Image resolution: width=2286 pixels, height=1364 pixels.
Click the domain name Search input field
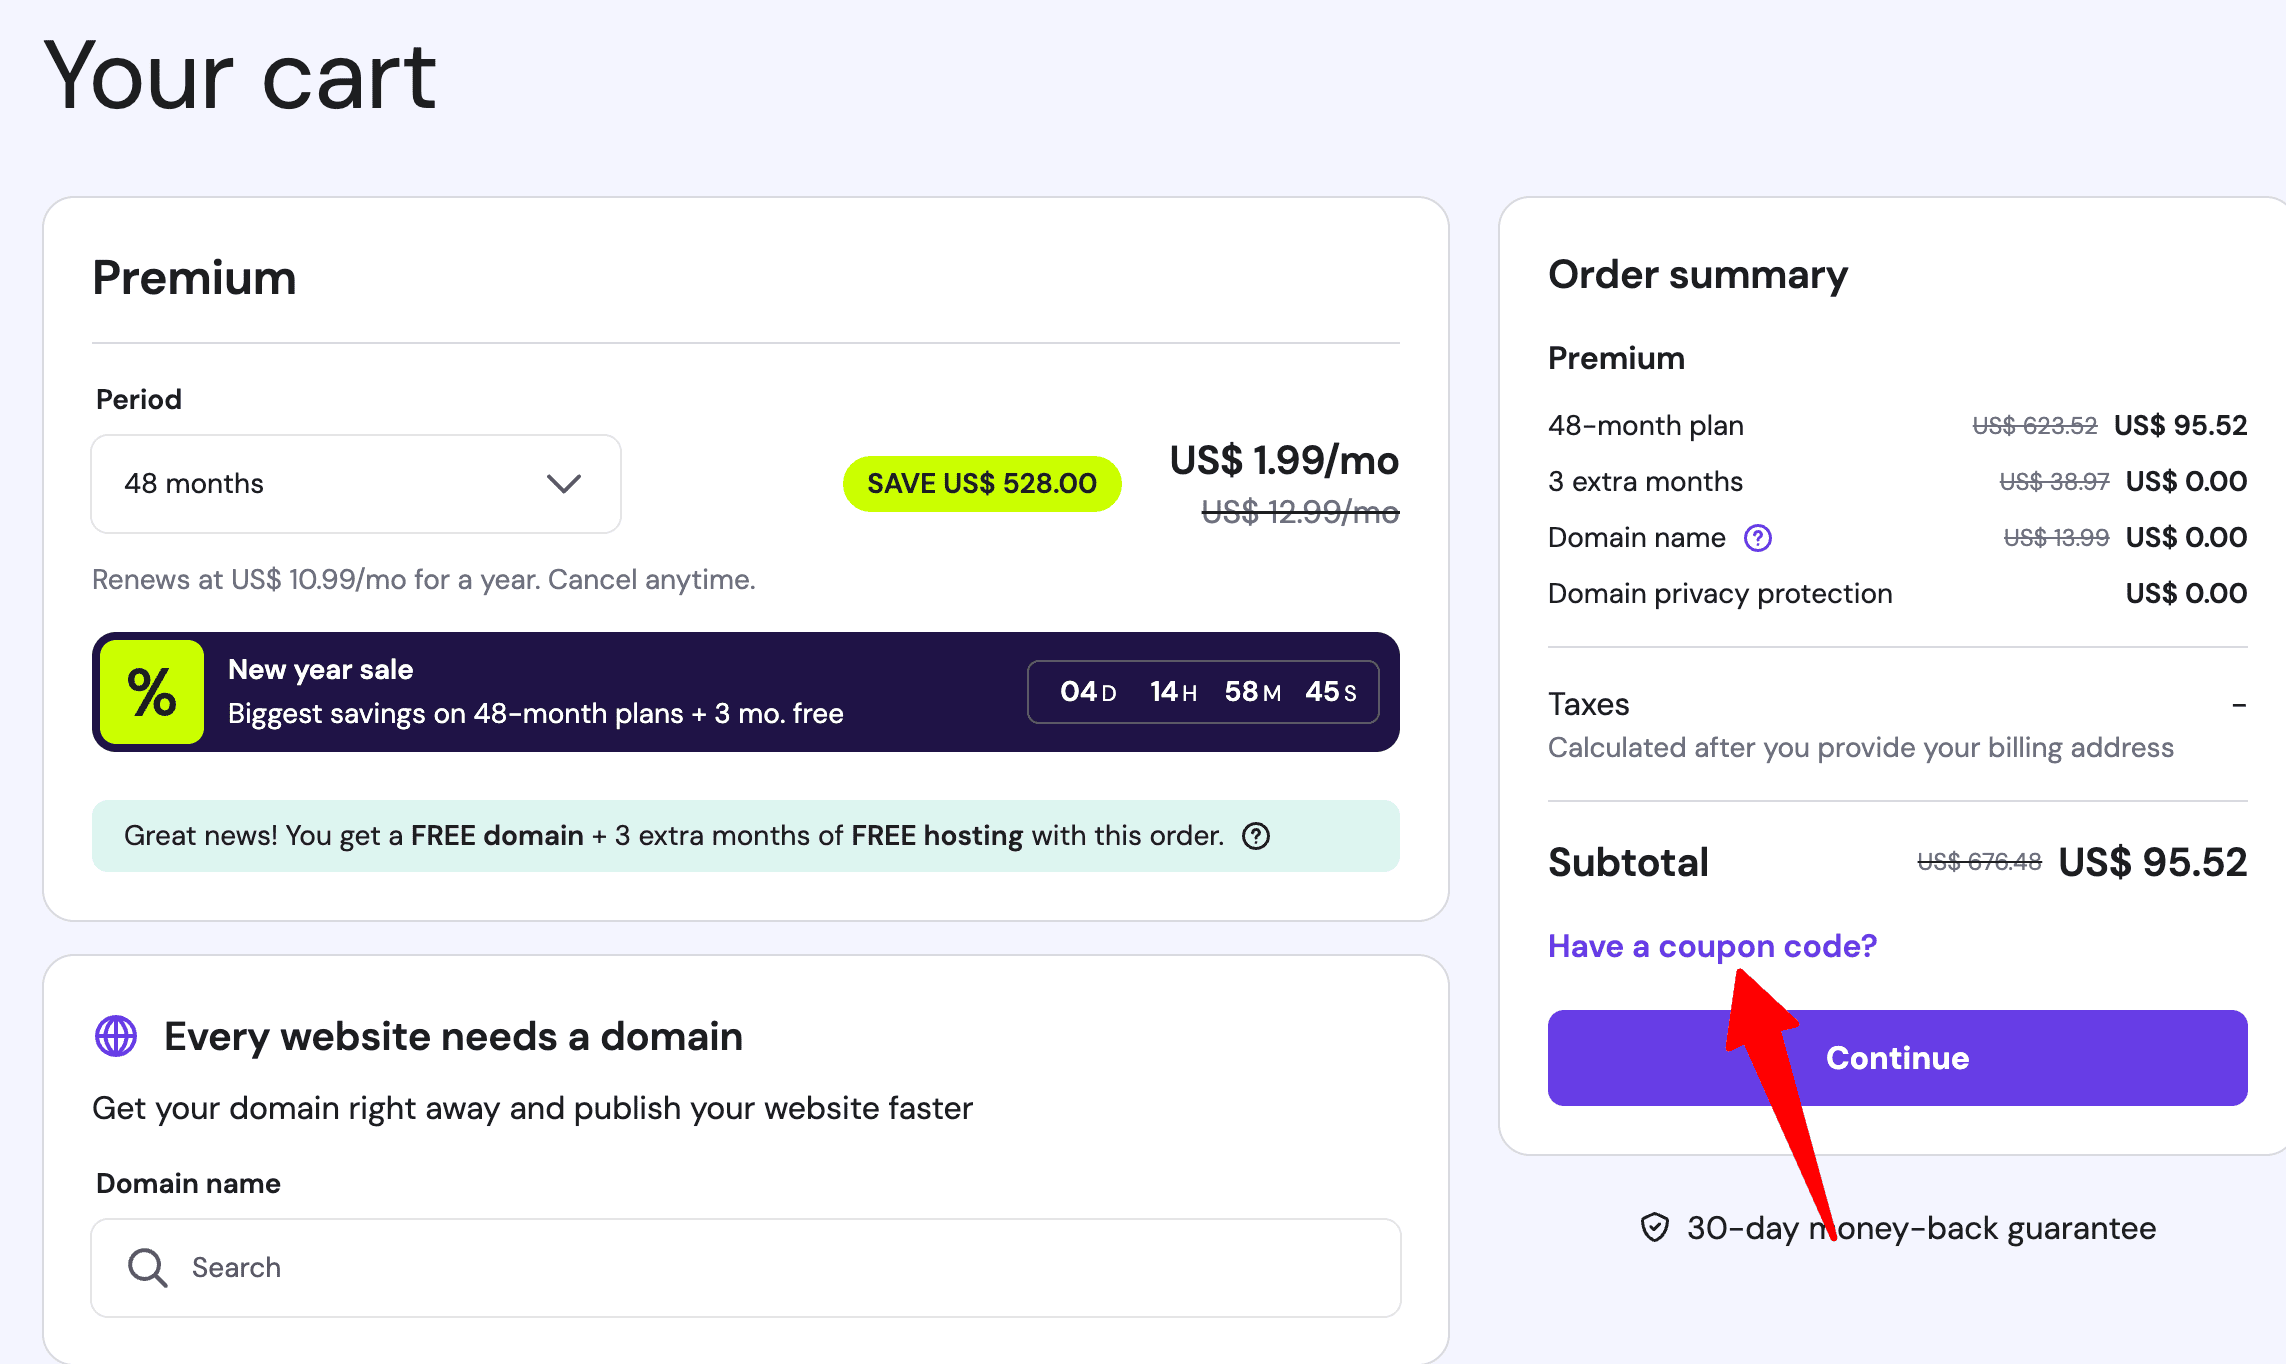744,1267
